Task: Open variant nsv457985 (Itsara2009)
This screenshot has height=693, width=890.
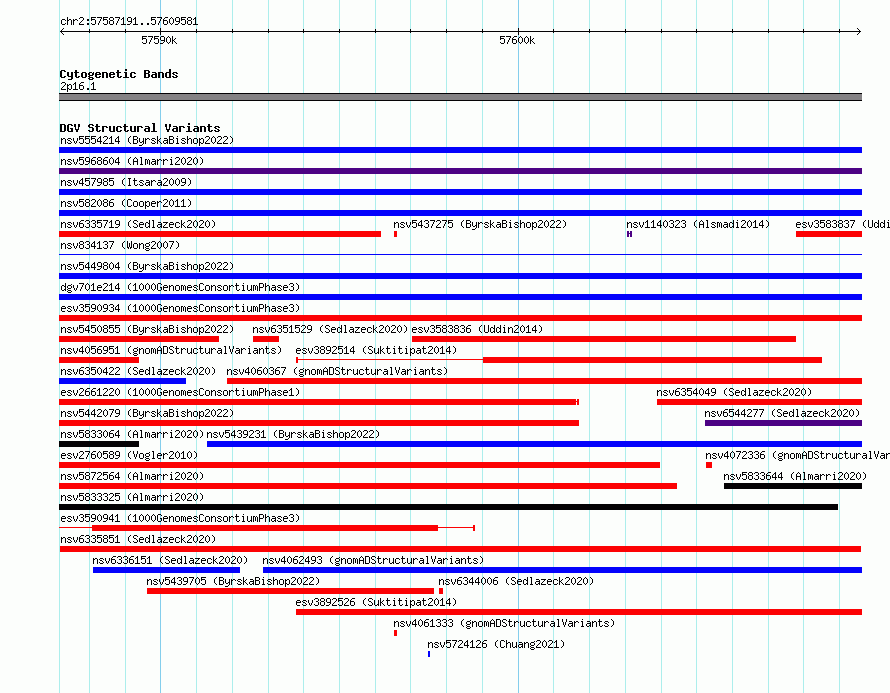Action: coord(126,182)
